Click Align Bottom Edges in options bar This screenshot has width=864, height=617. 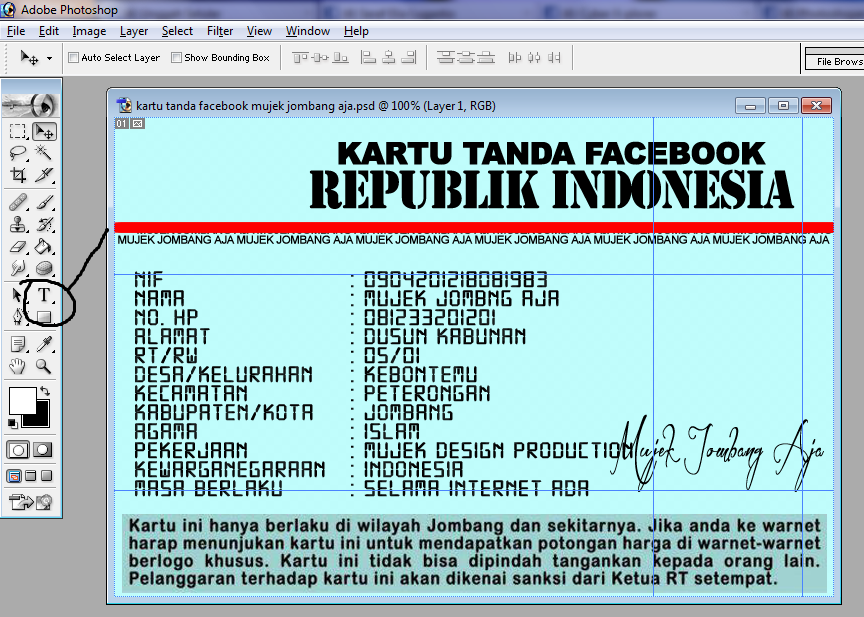(341, 57)
